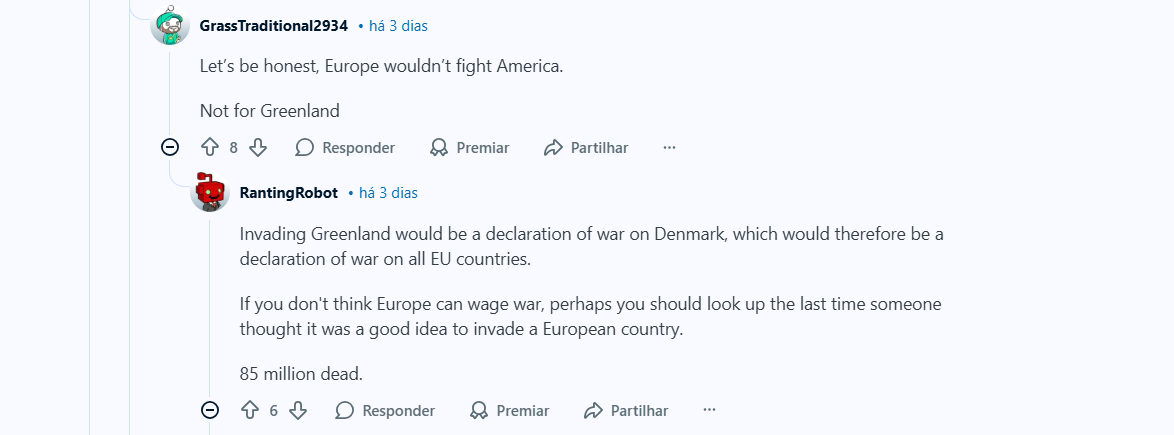1174x435 pixels.
Task: Collapse RantingRobot's comment thread
Action: [210, 410]
